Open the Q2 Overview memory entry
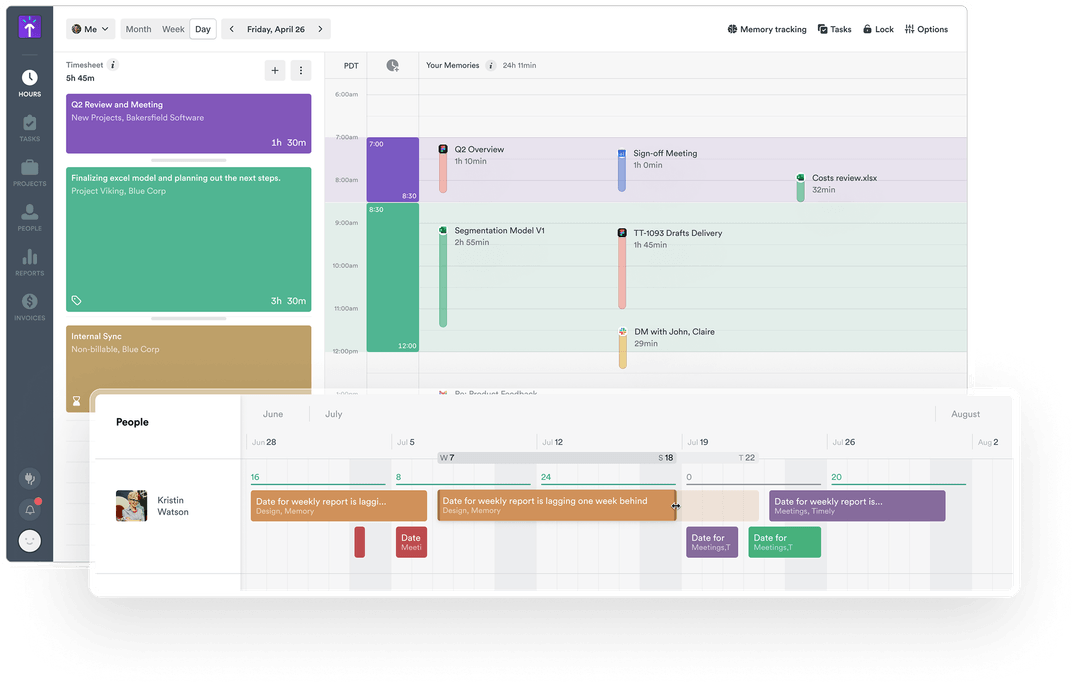Viewport: 1080px width, 692px height. pos(478,150)
